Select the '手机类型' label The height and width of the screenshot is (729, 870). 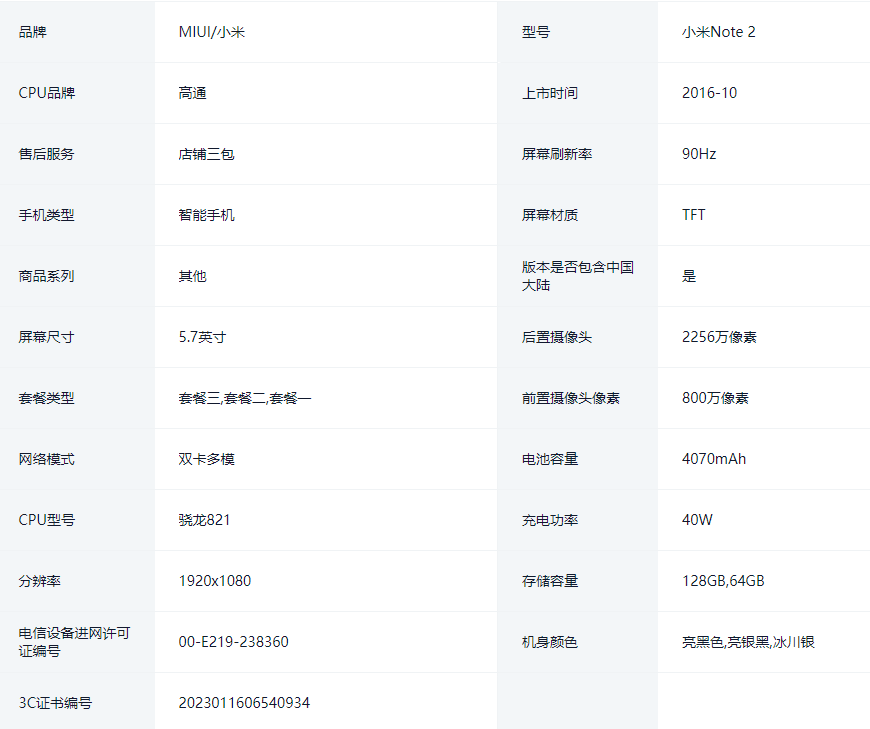(x=47, y=215)
